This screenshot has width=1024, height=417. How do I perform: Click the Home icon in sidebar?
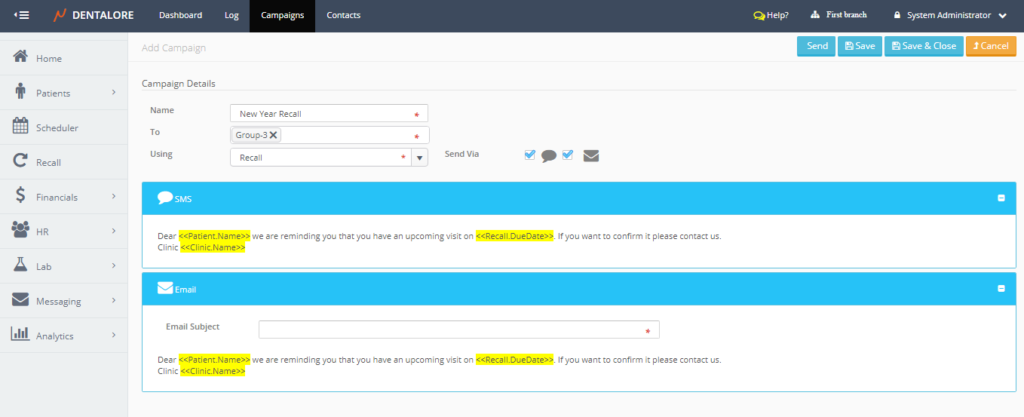click(x=19, y=58)
